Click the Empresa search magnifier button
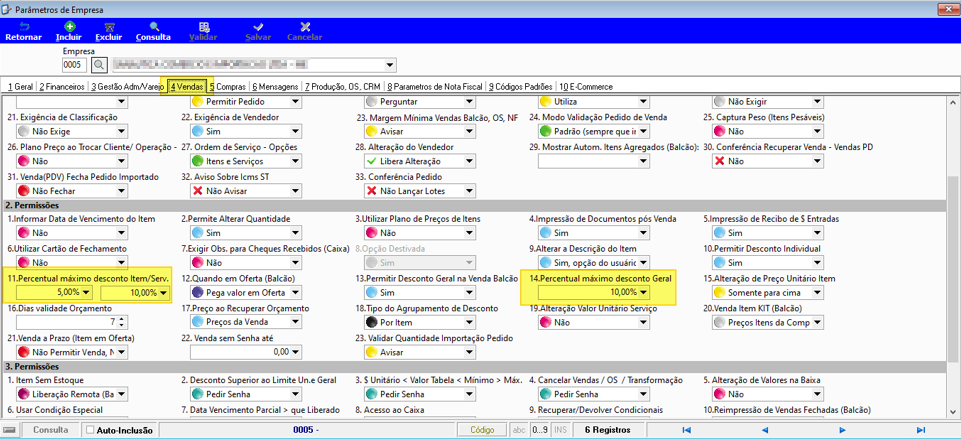961x439 pixels. 99,64
